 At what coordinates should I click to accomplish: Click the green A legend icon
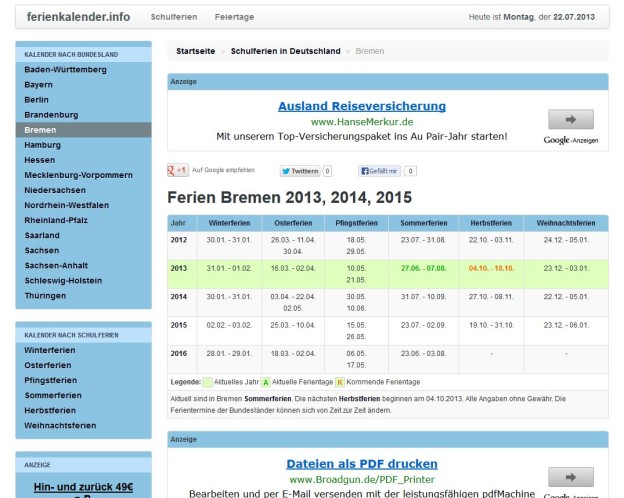[x=265, y=382]
